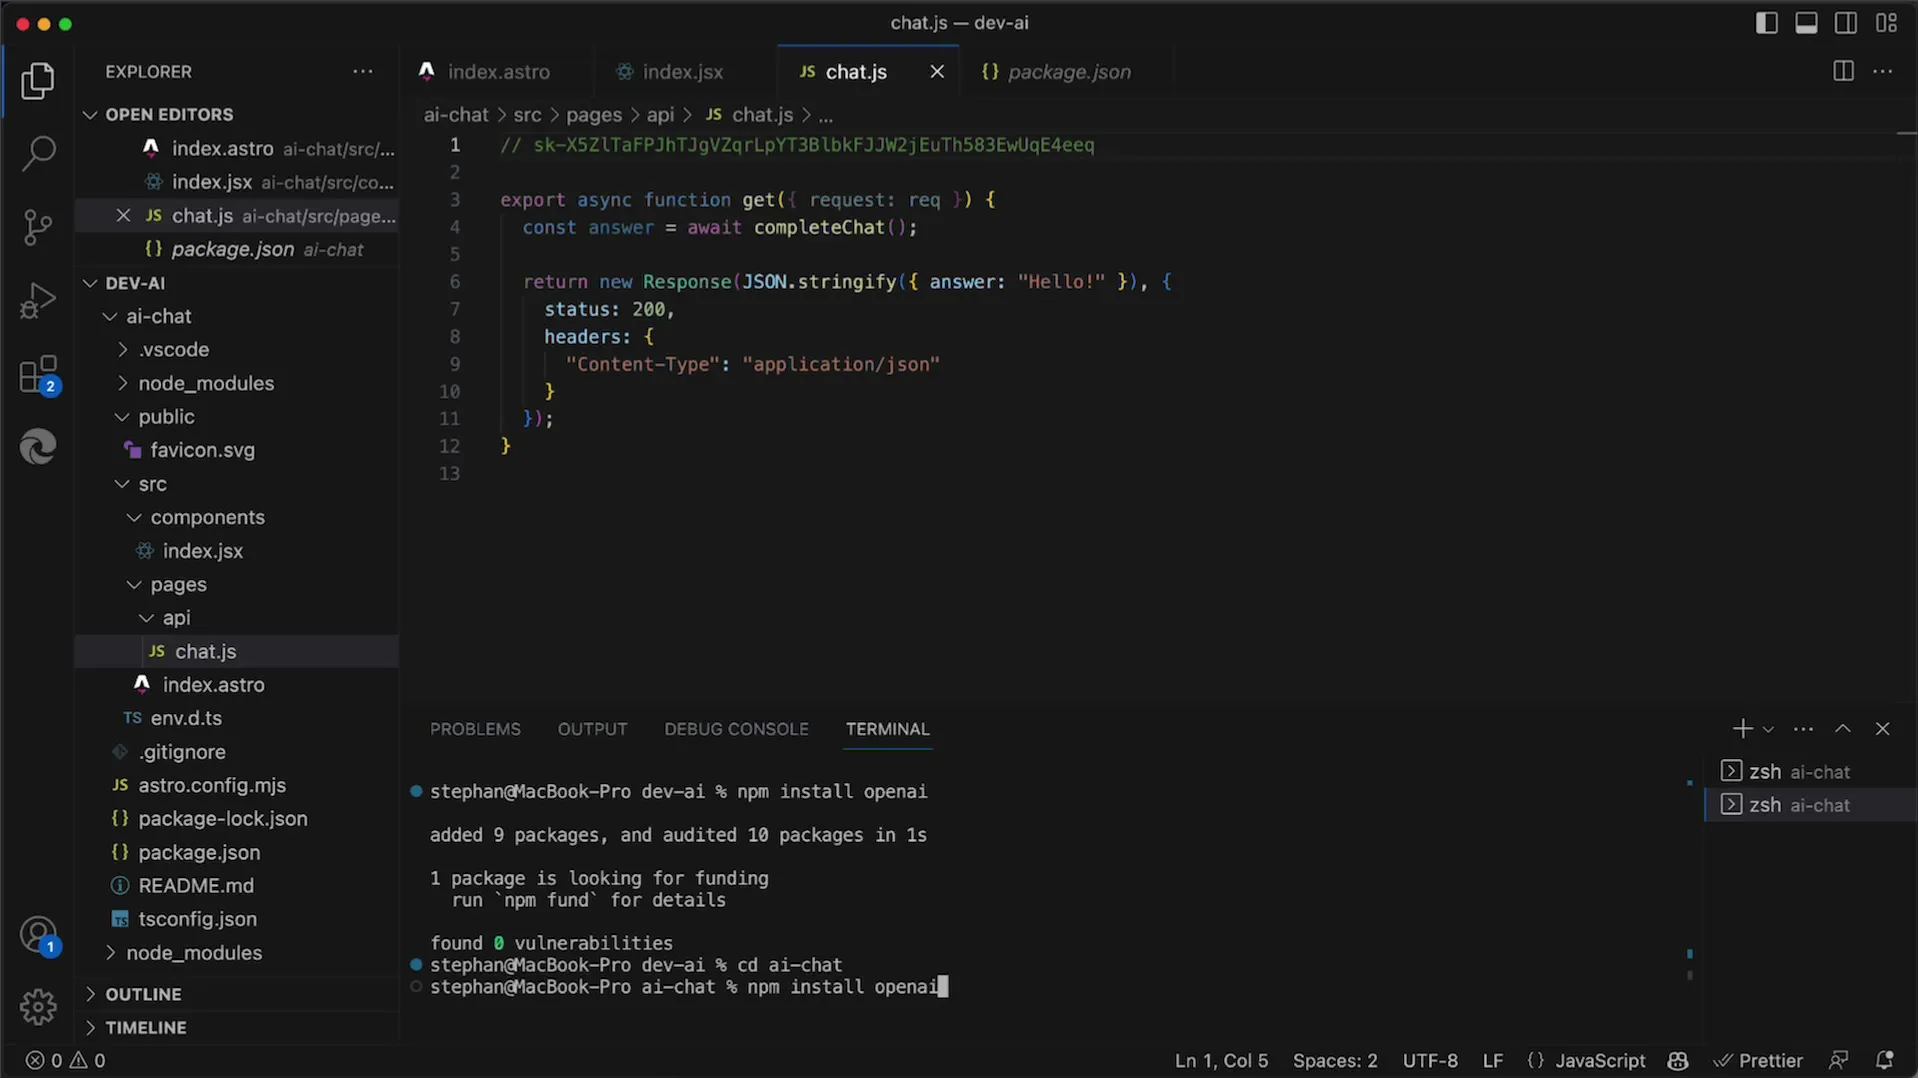Image resolution: width=1918 pixels, height=1078 pixels.
Task: Customize layout icon in title bar
Action: pyautogui.click(x=1887, y=23)
